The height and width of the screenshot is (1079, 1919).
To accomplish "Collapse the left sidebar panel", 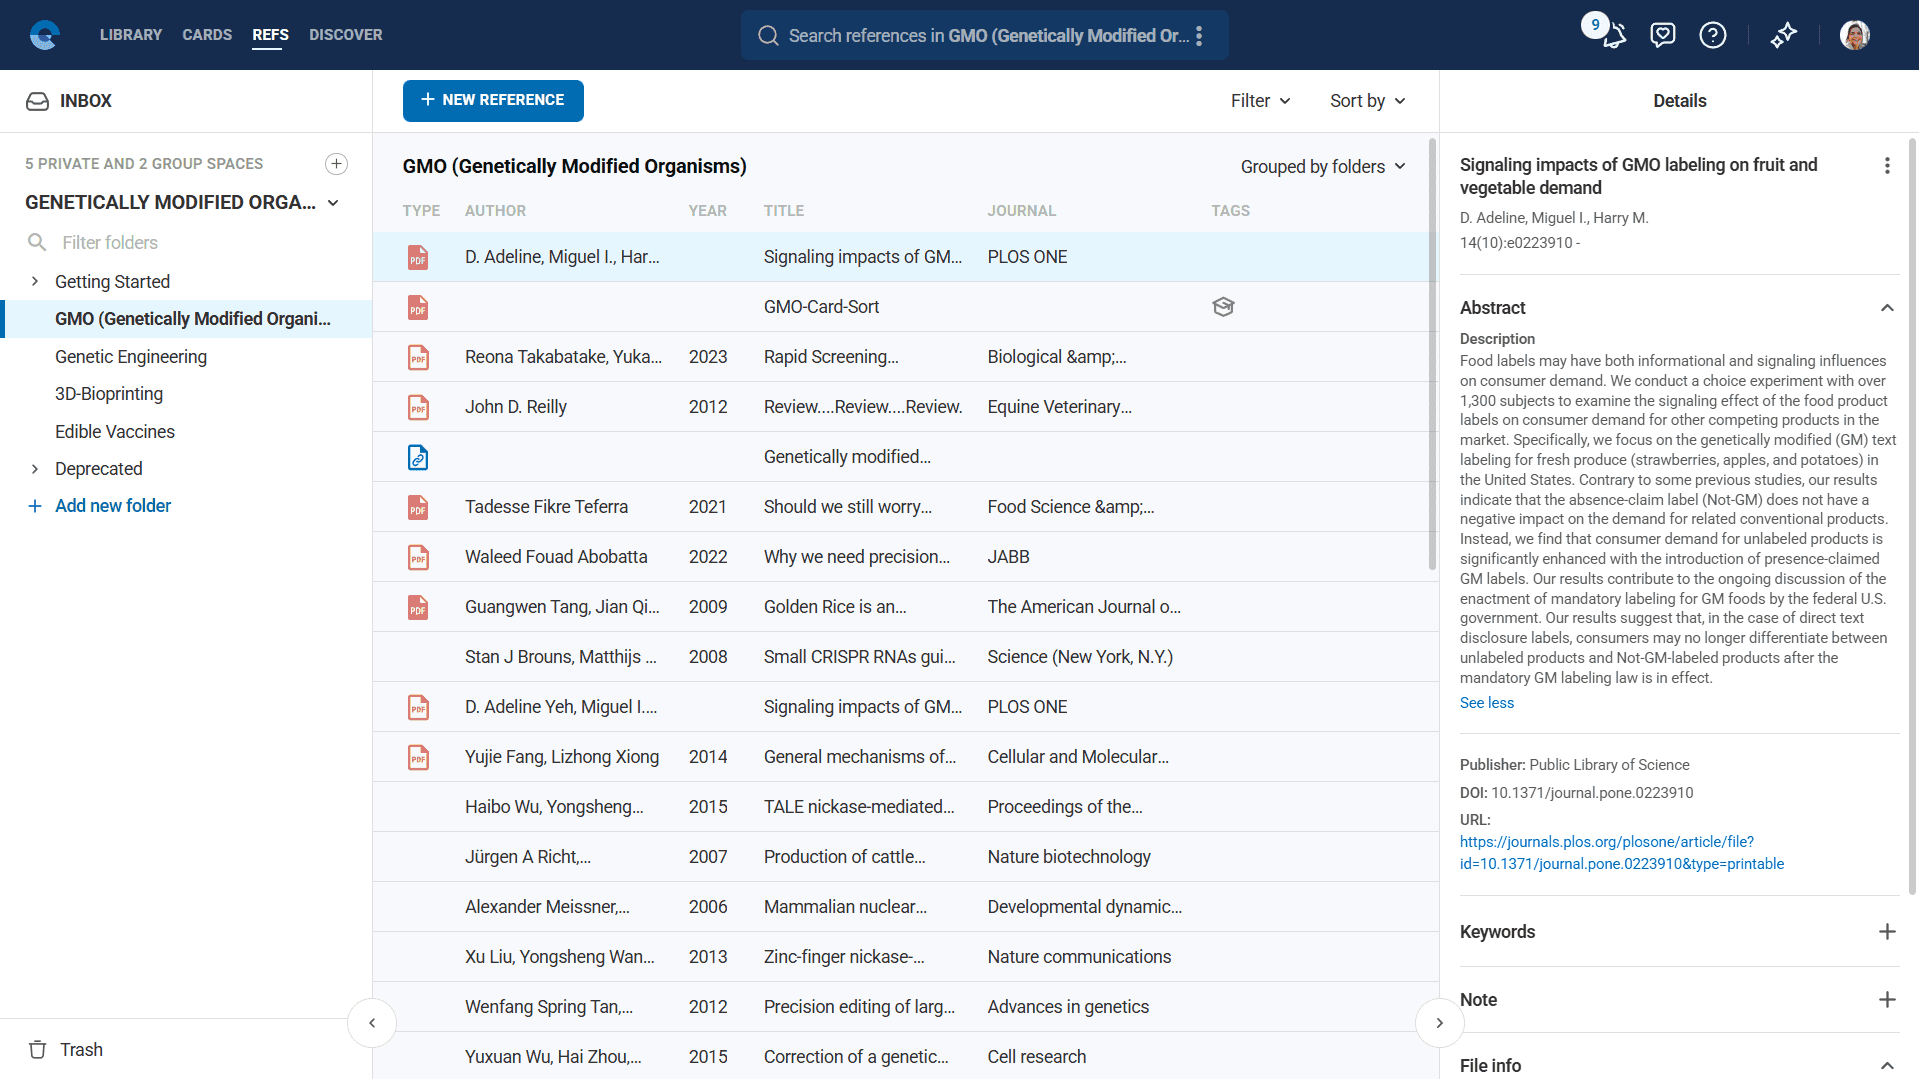I will 372,1023.
